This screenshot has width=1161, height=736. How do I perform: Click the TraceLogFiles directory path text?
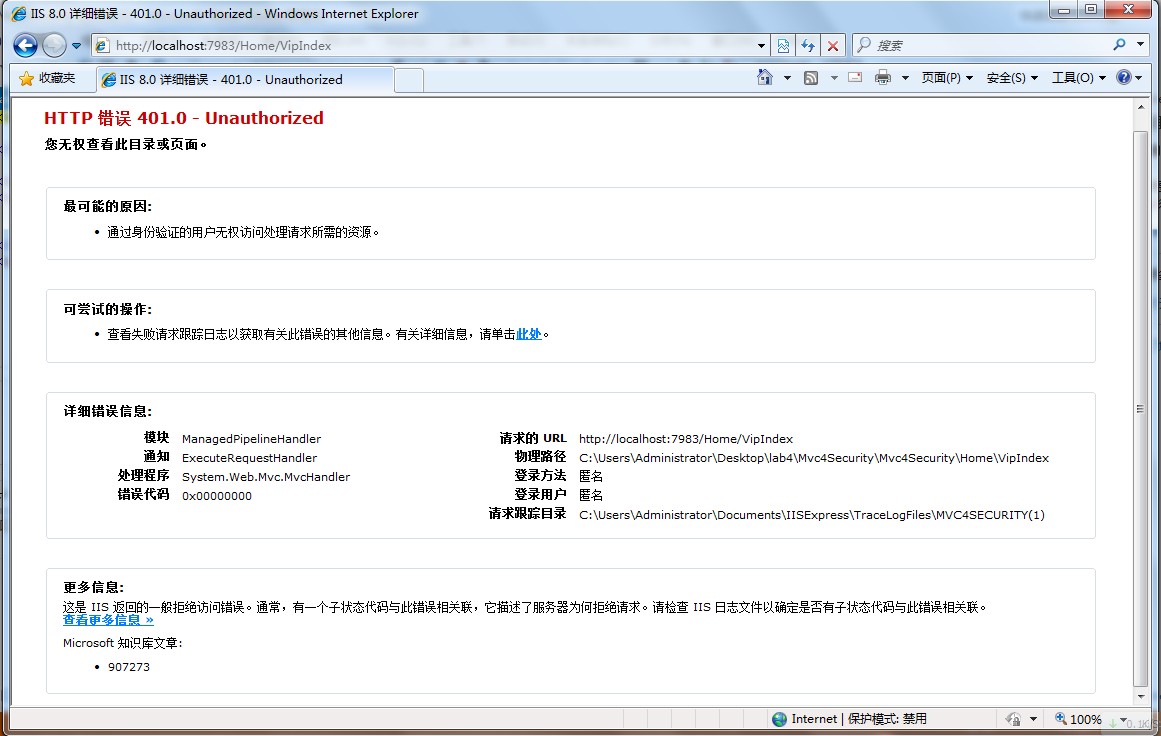[812, 515]
